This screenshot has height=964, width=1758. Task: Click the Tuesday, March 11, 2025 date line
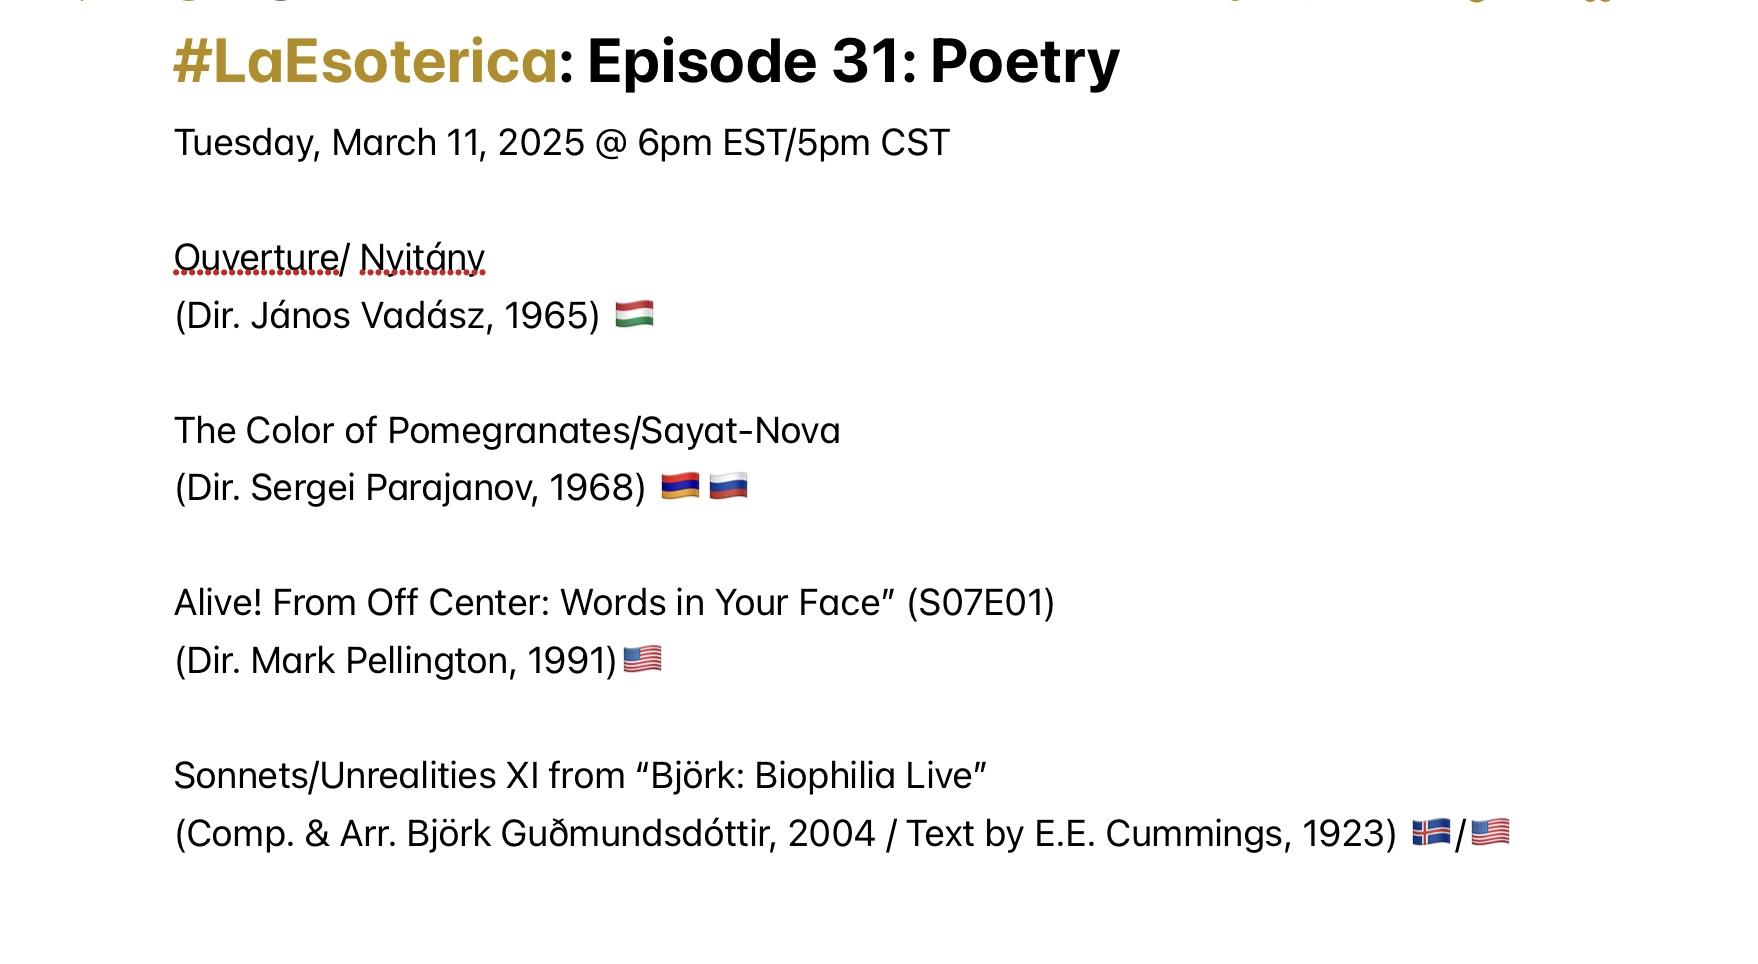pos(561,143)
